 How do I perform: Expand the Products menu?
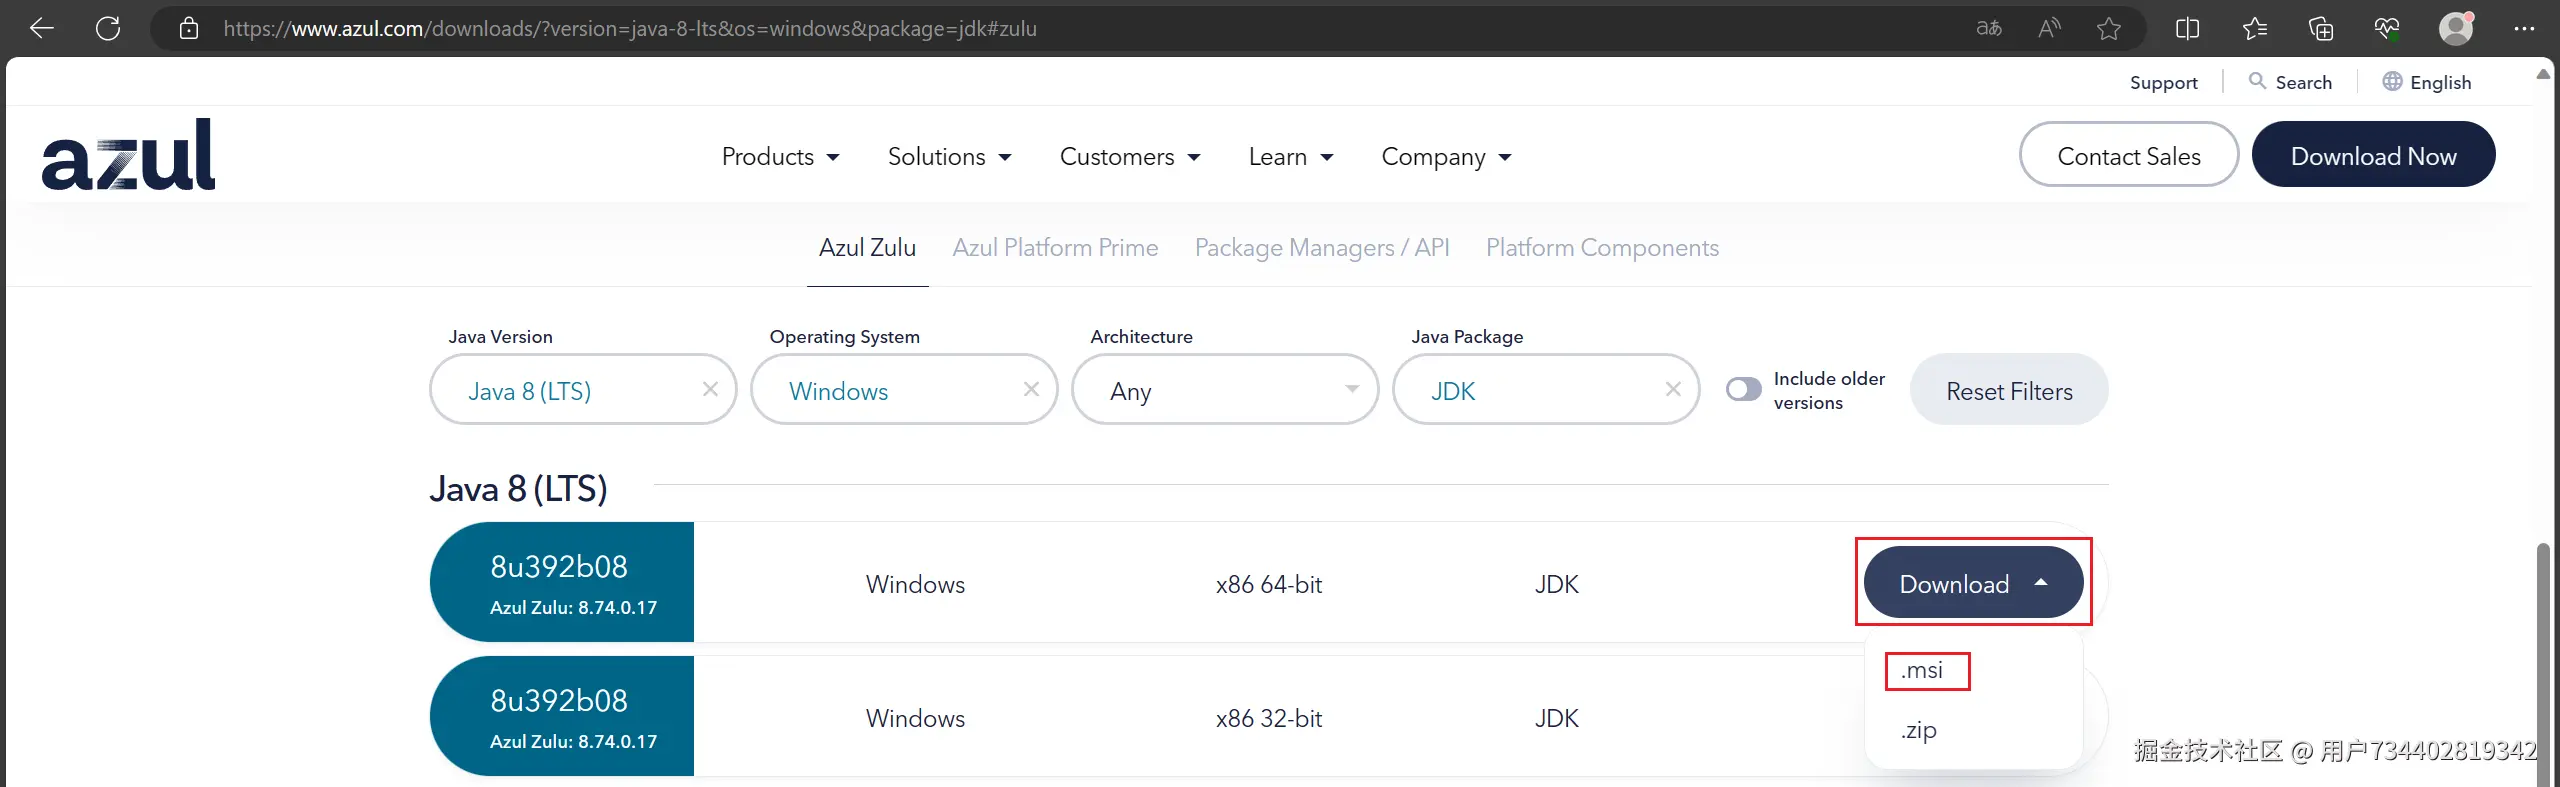tap(780, 157)
